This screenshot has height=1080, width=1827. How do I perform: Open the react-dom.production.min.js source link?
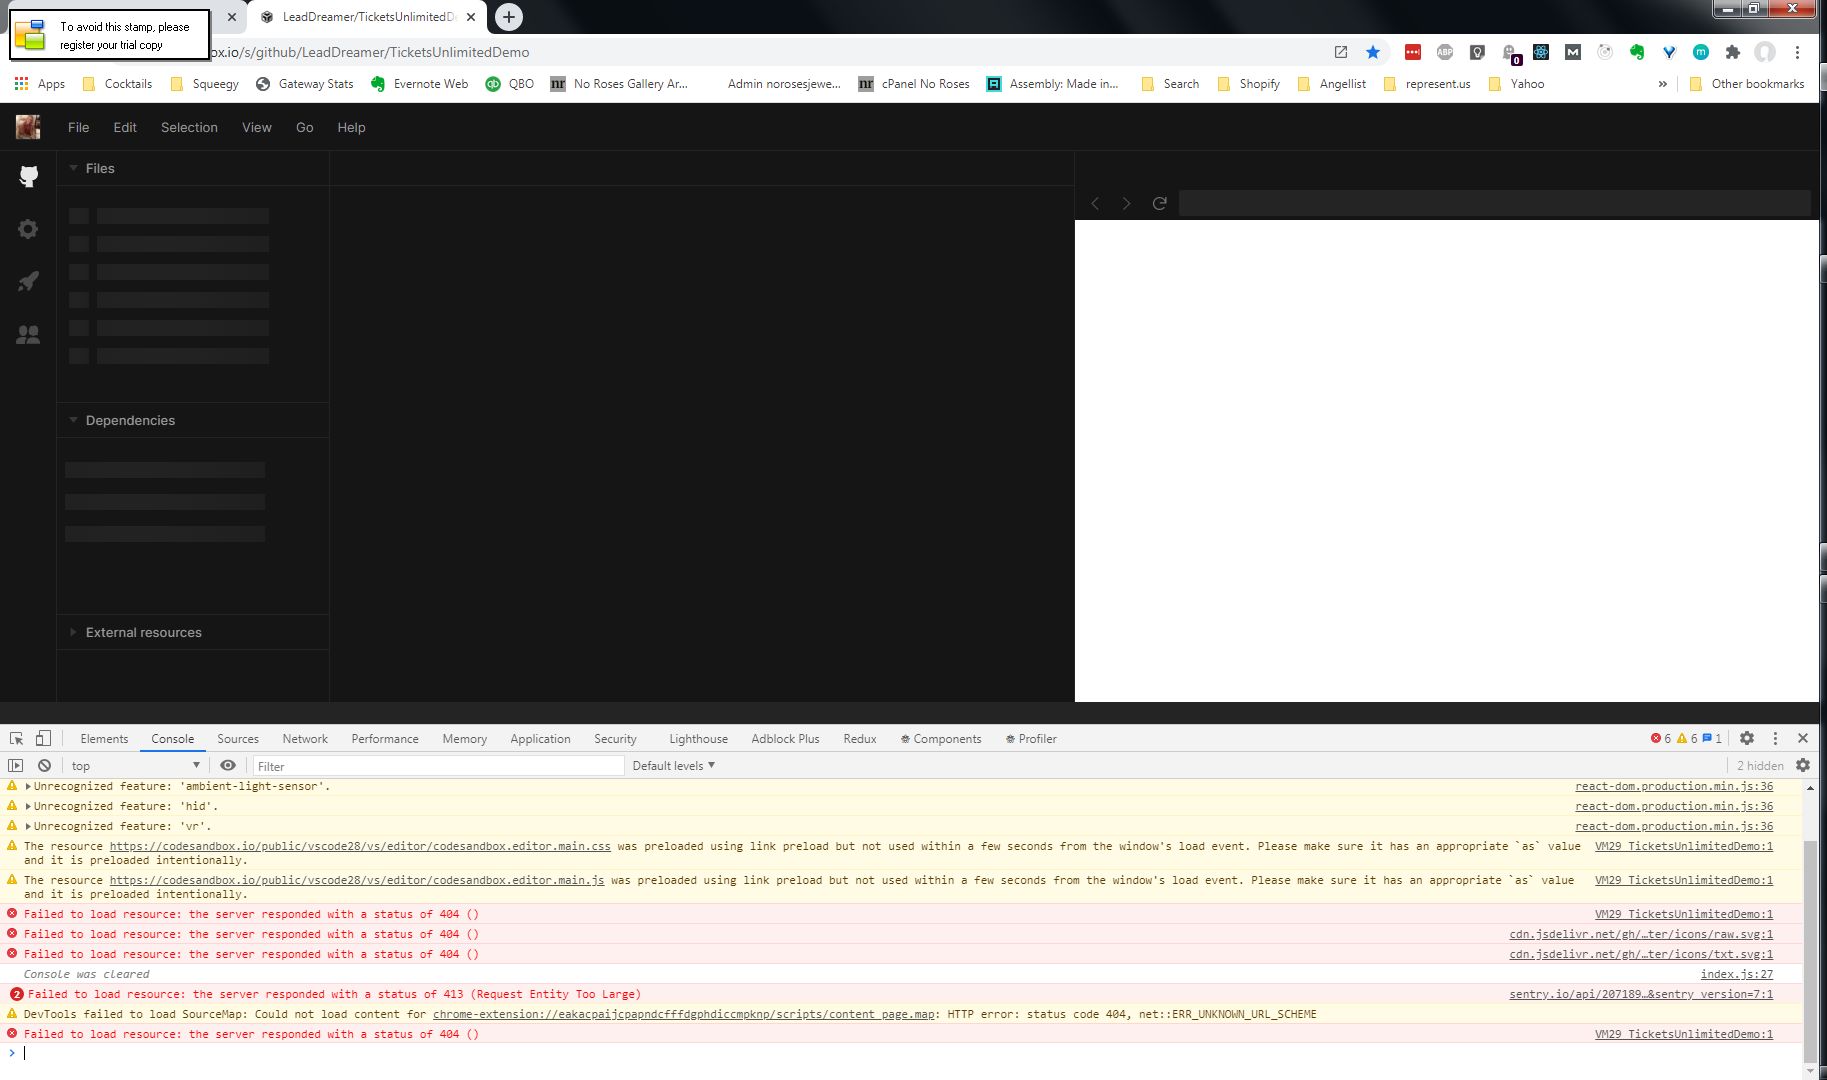pos(1672,786)
